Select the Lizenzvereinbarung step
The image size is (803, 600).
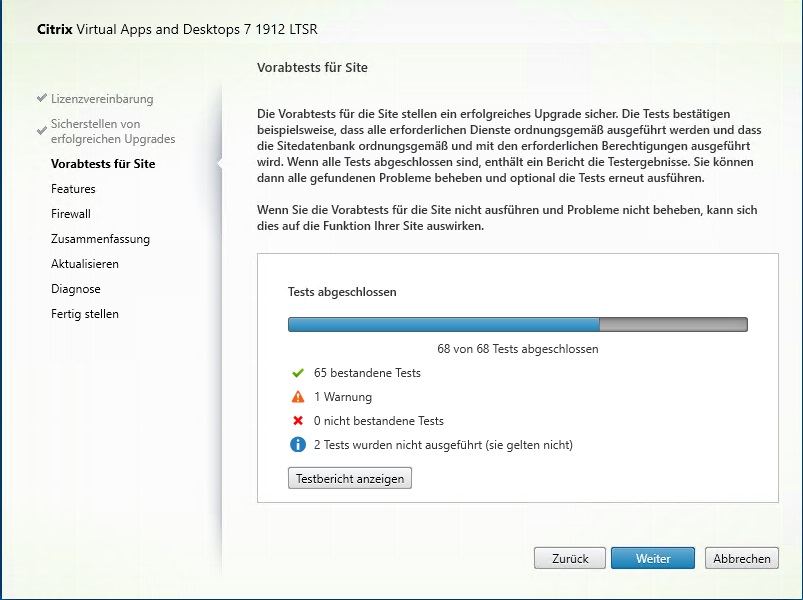click(102, 99)
